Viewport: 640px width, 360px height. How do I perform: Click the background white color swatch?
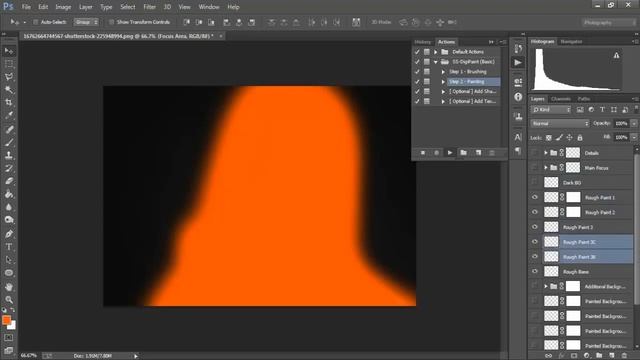[x=13, y=326]
